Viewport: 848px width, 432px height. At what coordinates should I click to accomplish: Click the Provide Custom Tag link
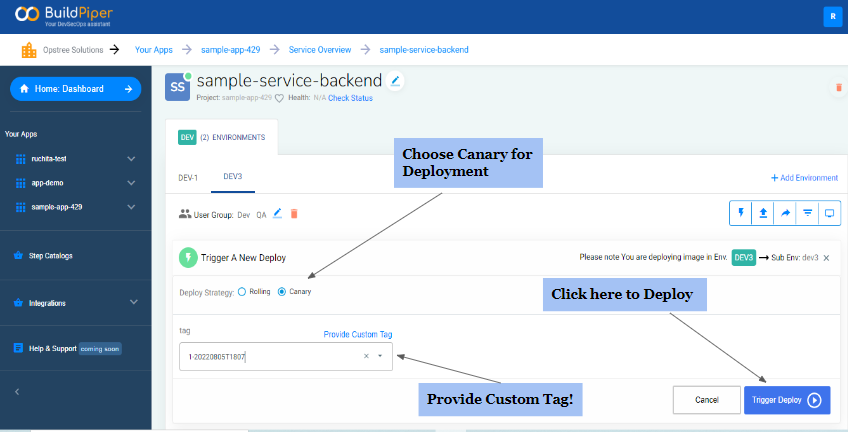pyautogui.click(x=357, y=335)
